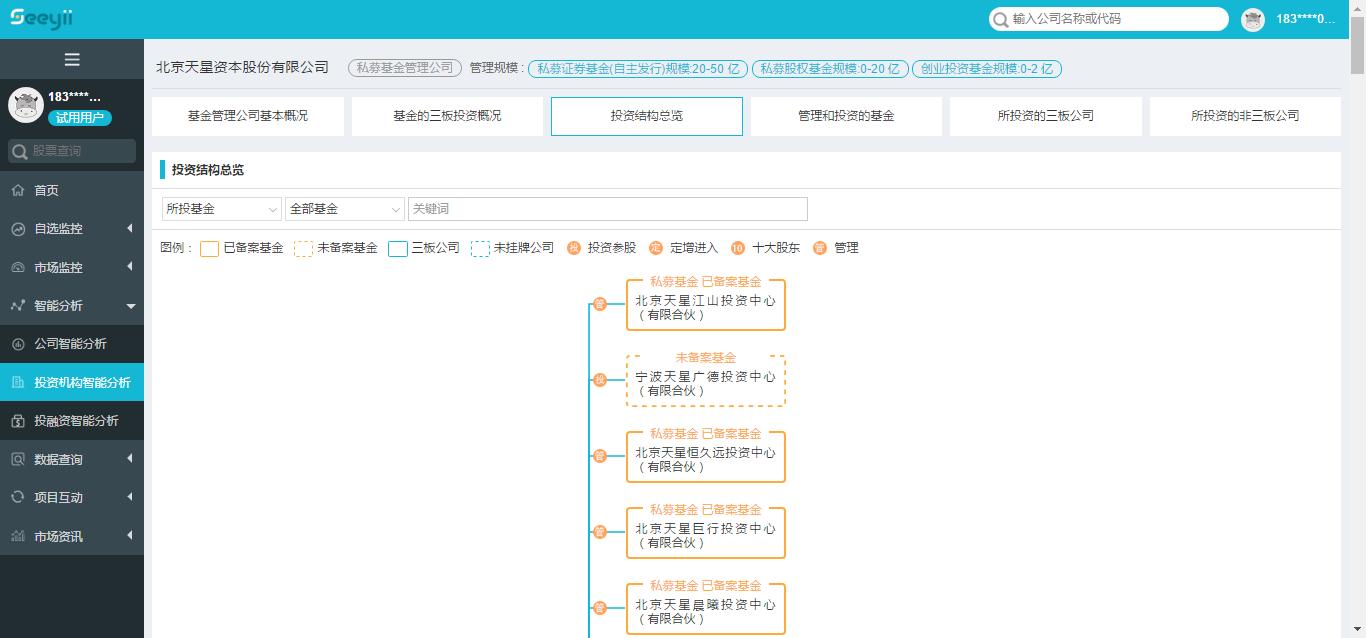Screen dimensions: 1366x638
Task: Click the search magnifier in top search box
Action: tap(1000, 19)
